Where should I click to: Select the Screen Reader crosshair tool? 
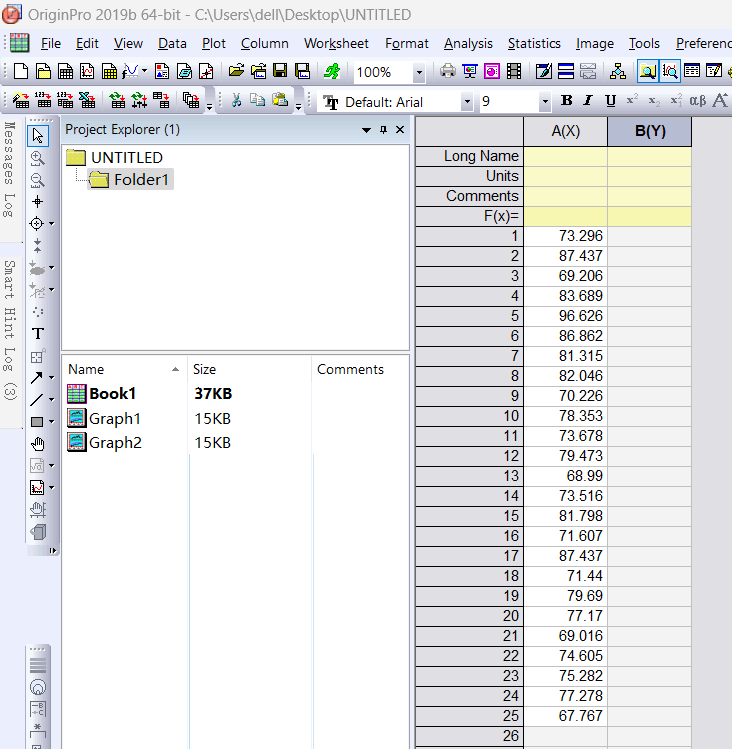[x=38, y=202]
